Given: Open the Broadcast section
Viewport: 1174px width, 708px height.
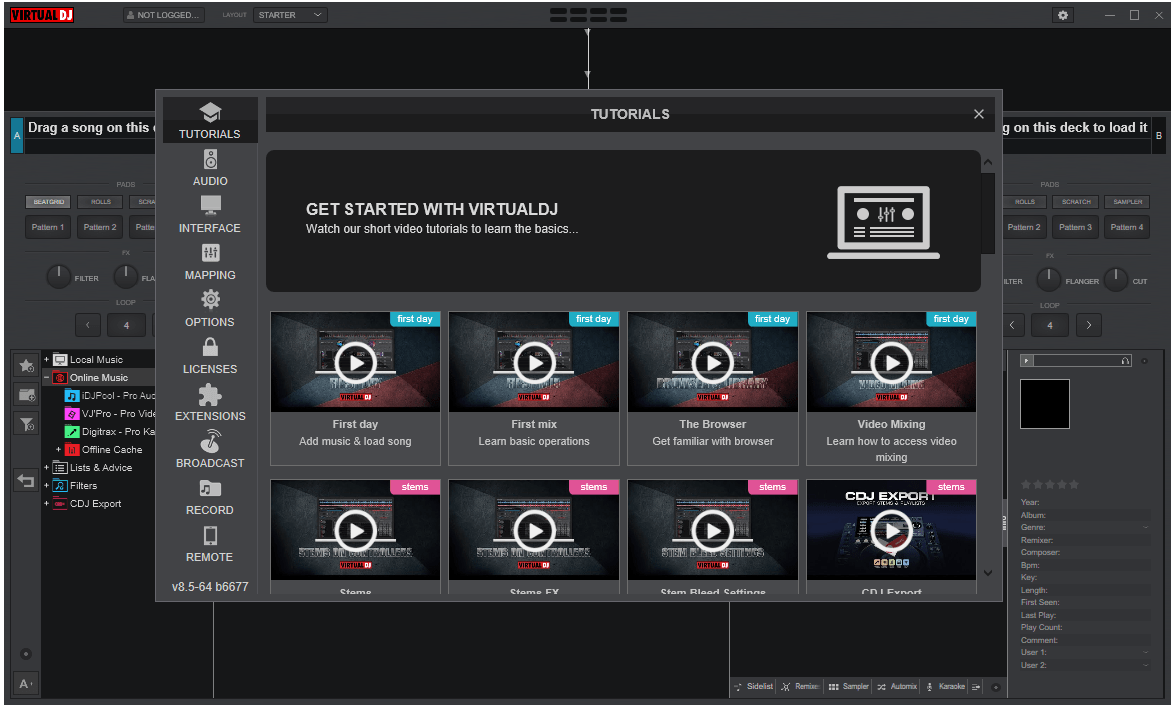Looking at the screenshot, I should click(x=210, y=450).
